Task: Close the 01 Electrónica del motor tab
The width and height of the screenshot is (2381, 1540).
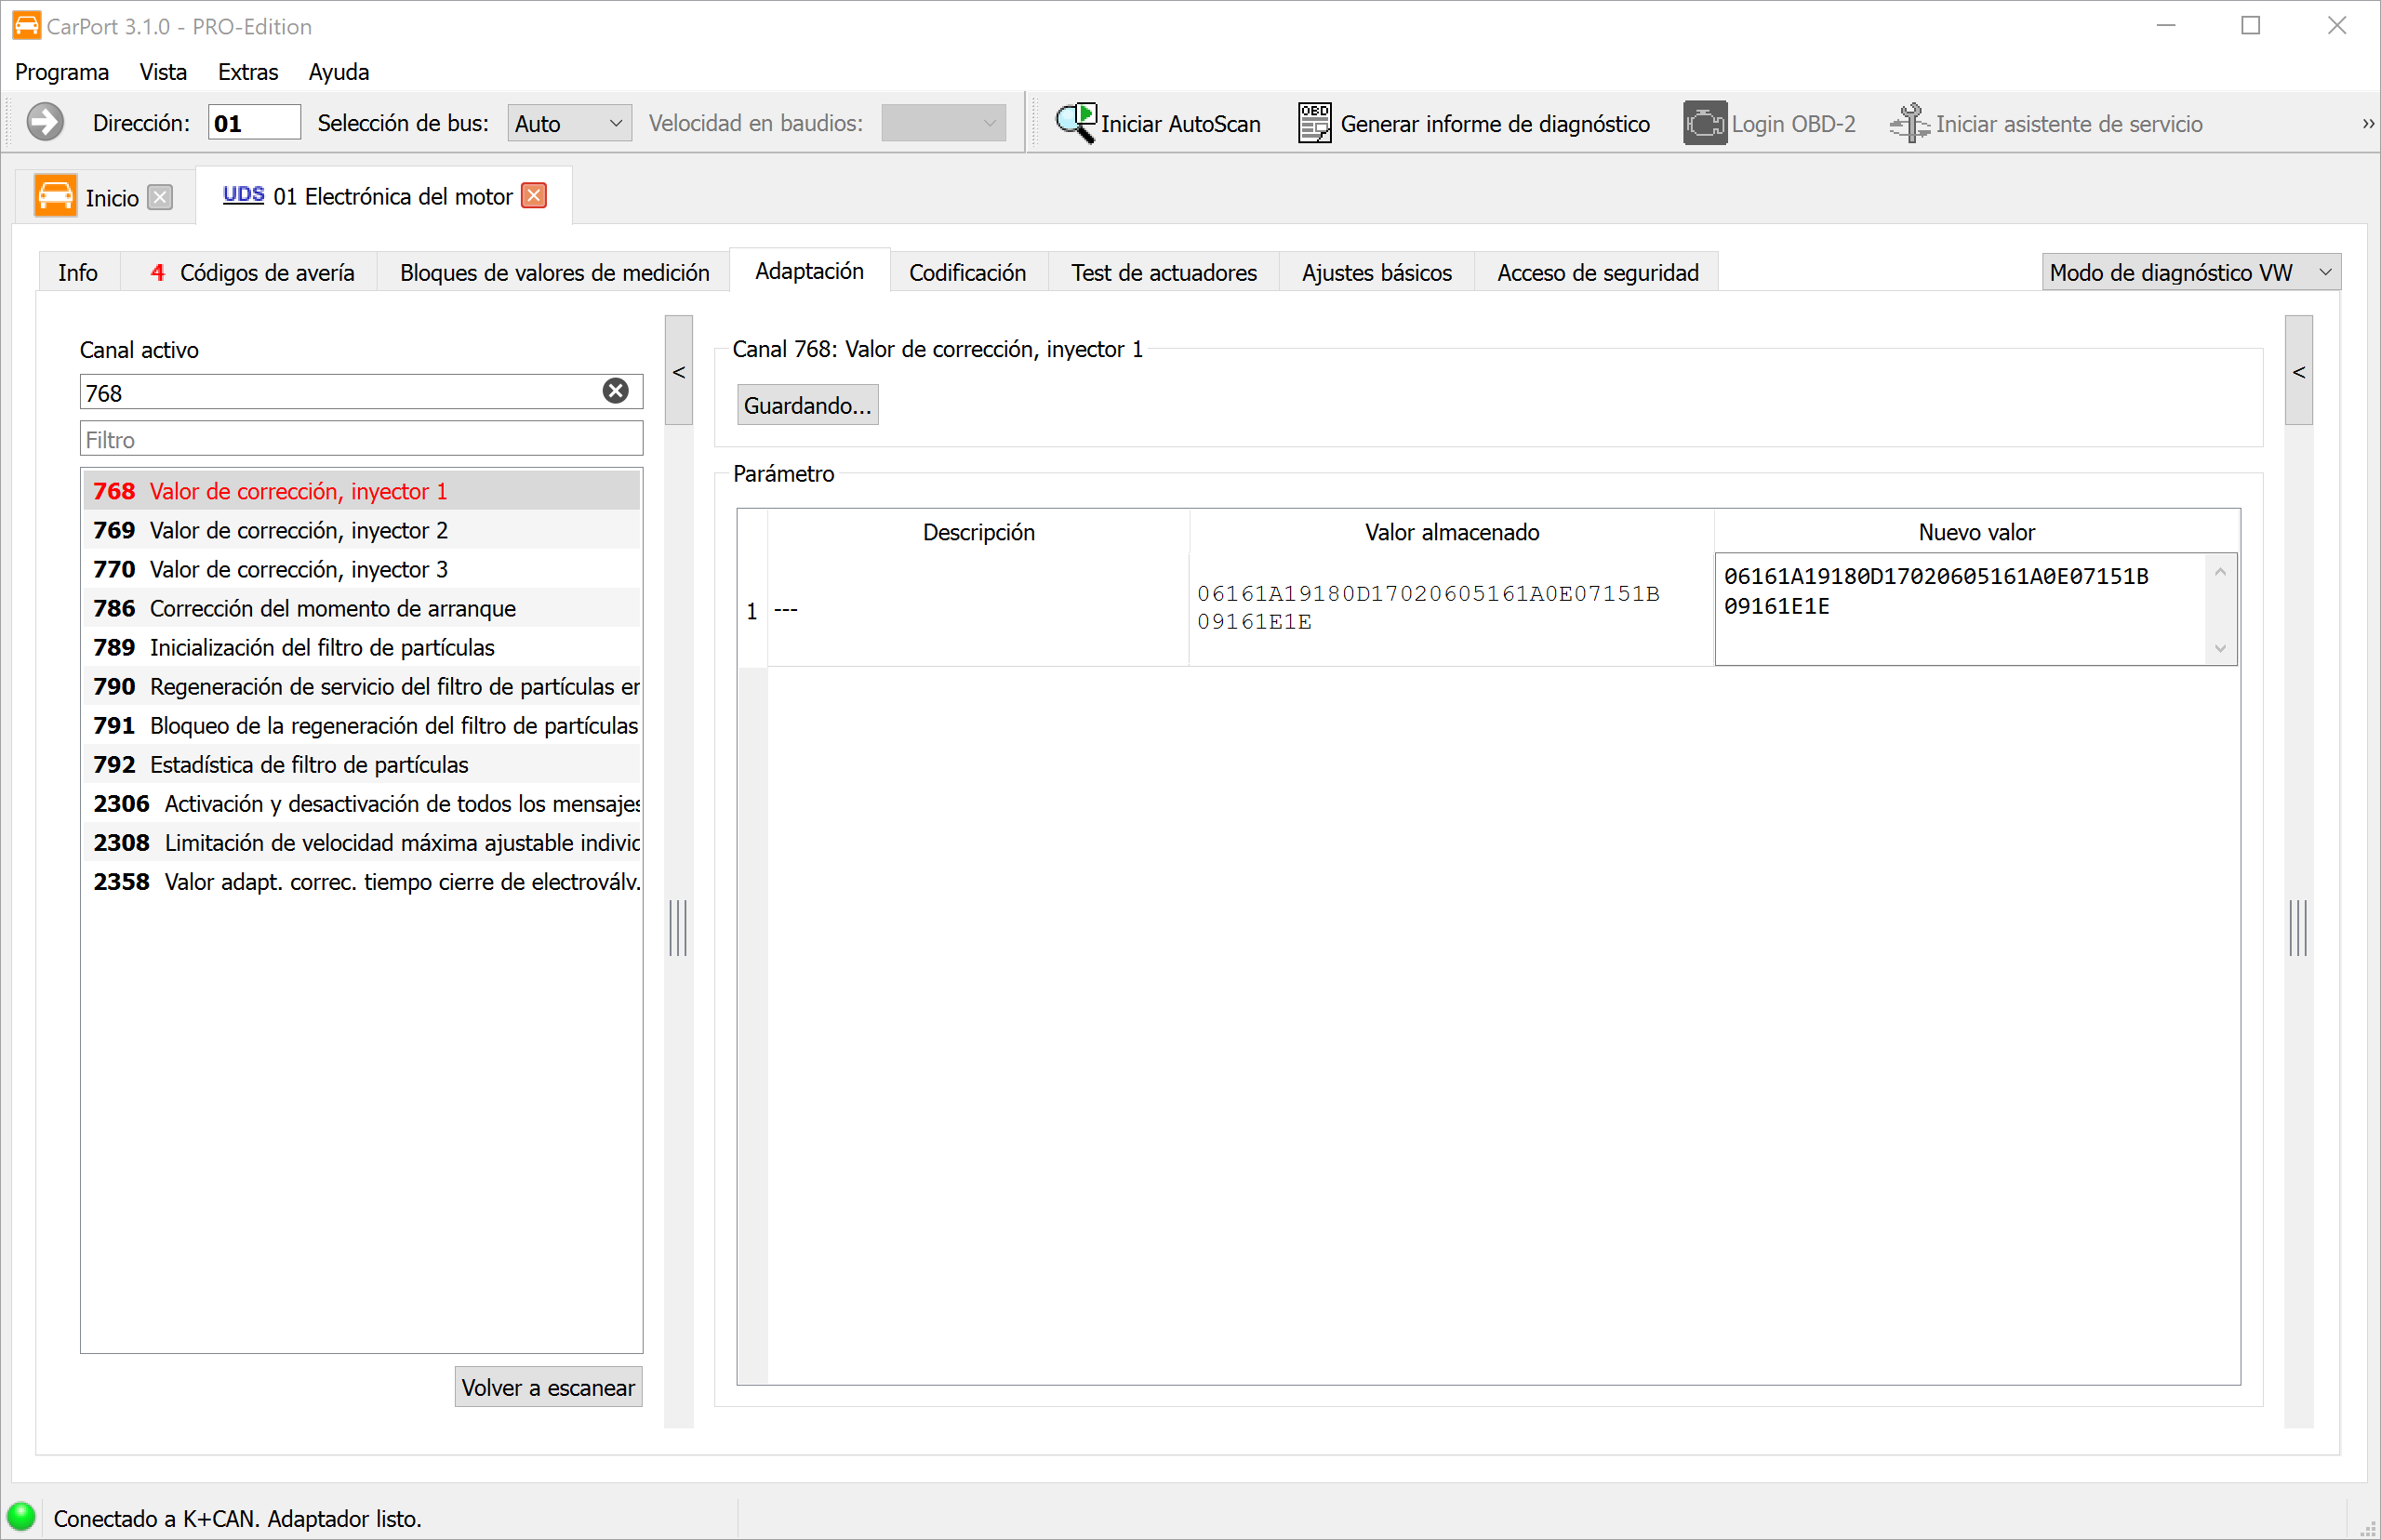Action: point(535,195)
